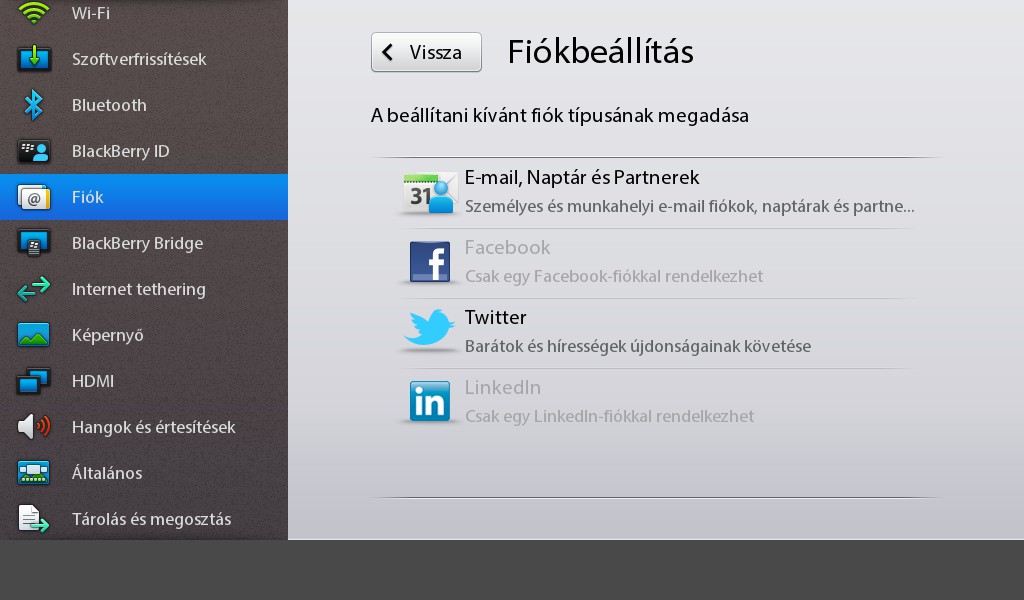The width and height of the screenshot is (1024, 600).
Task: Tap the Wi-Fi signal icon
Action: 33,12
